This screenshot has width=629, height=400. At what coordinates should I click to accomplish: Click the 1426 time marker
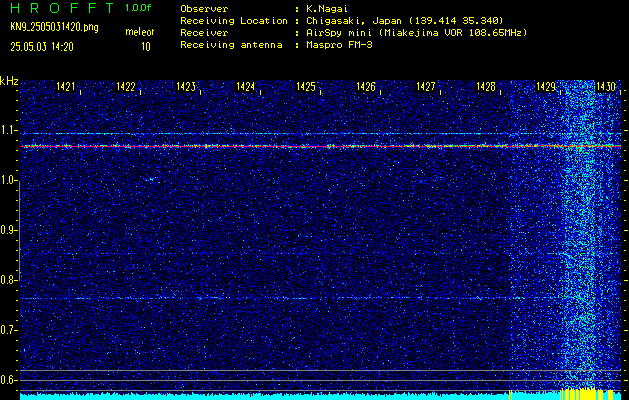[366, 86]
